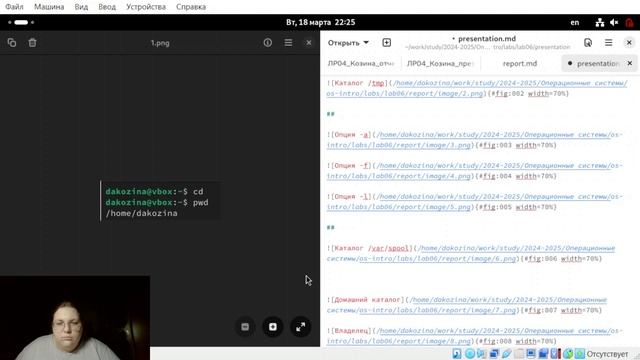Open the Справка menu
The width and height of the screenshot is (640, 360).
click(x=191, y=7)
